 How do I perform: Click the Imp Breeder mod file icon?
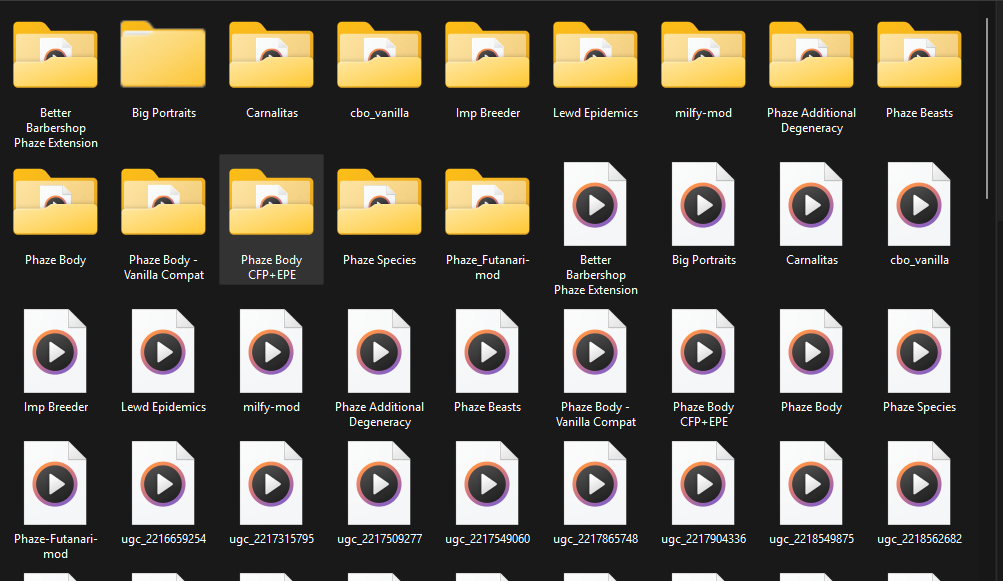[x=55, y=351]
